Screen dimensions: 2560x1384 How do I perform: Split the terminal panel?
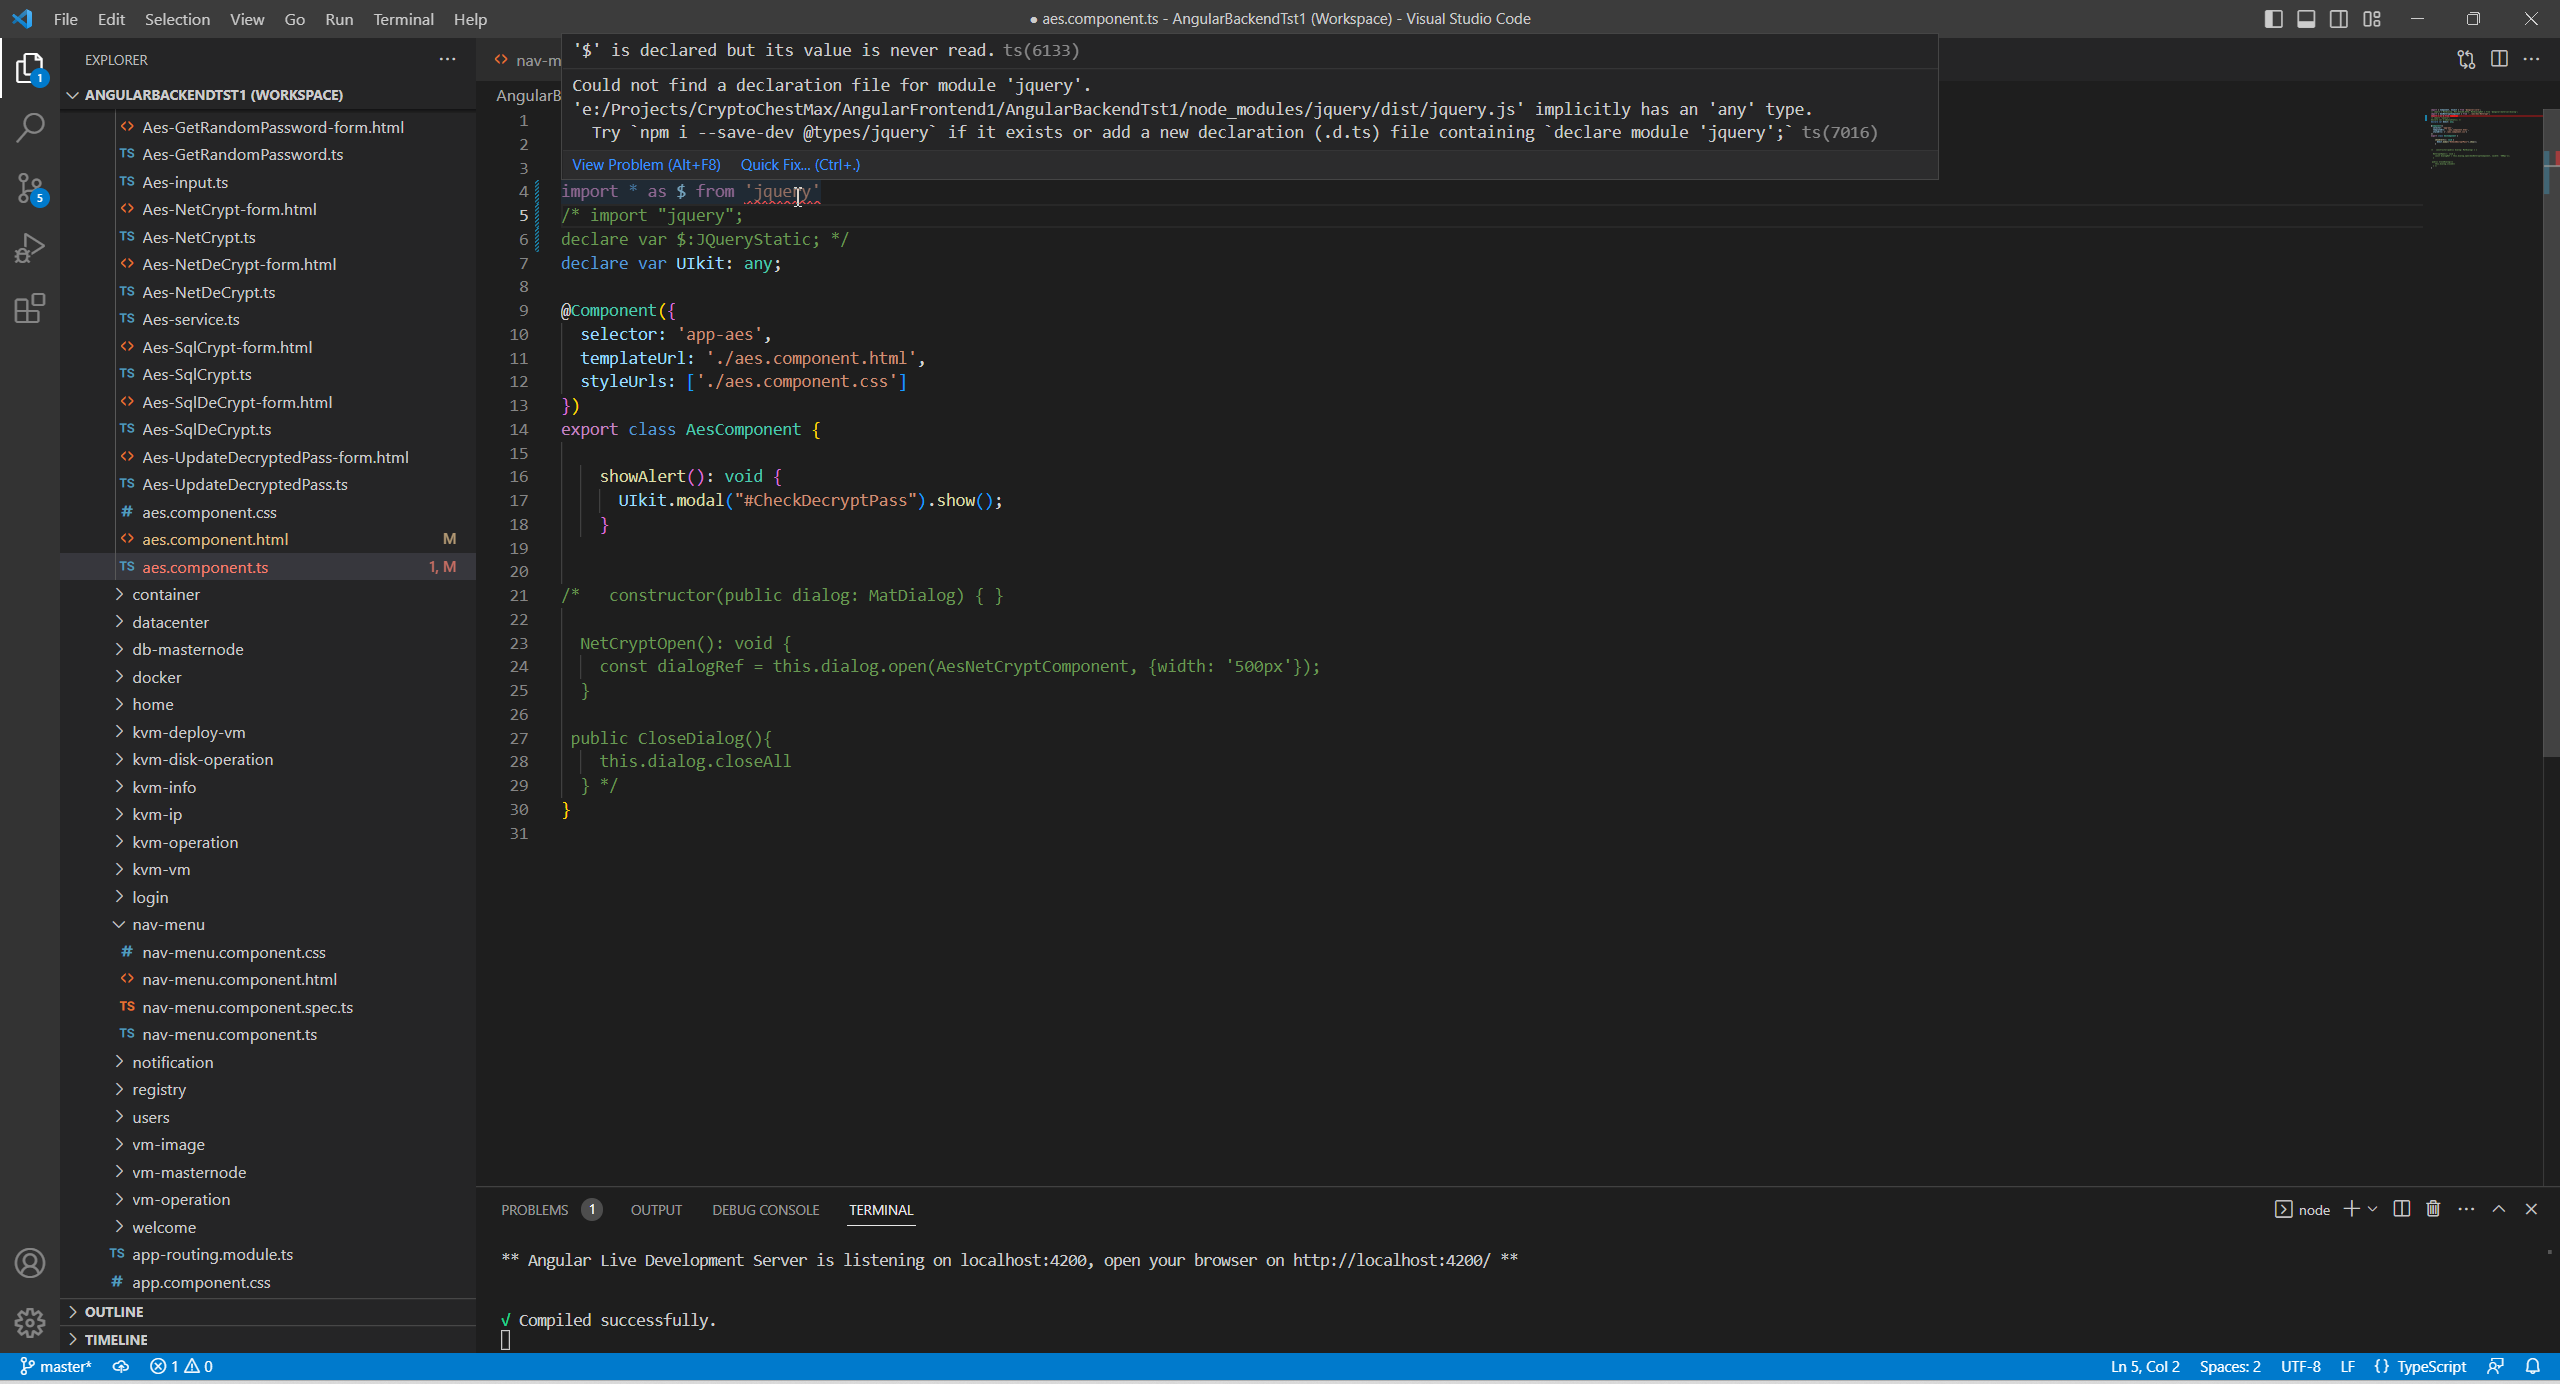[2401, 1209]
